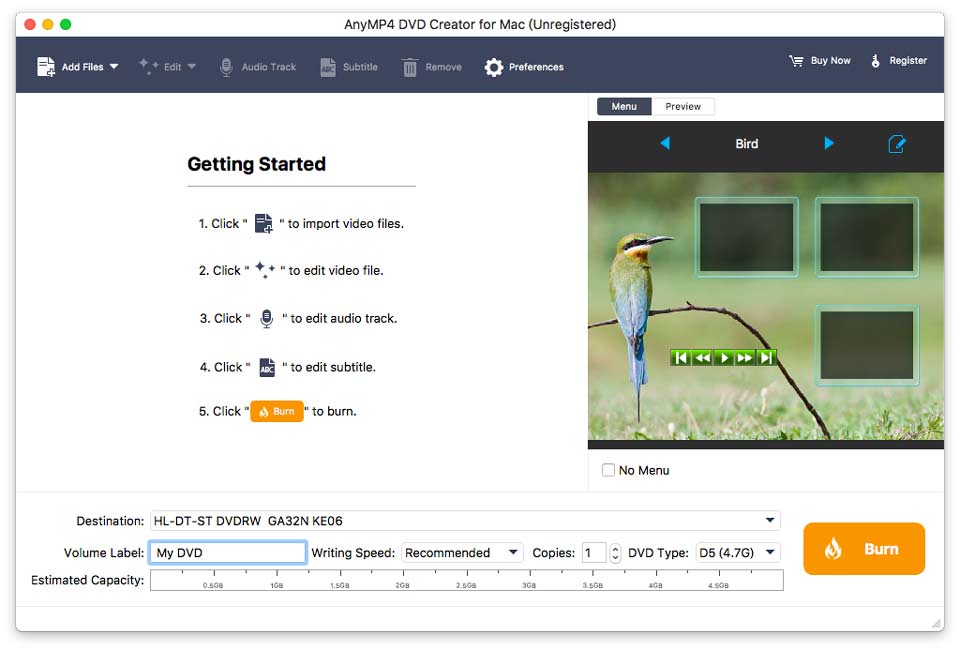Click the Add Files icon
The height and width of the screenshot is (651, 960).
pos(46,66)
